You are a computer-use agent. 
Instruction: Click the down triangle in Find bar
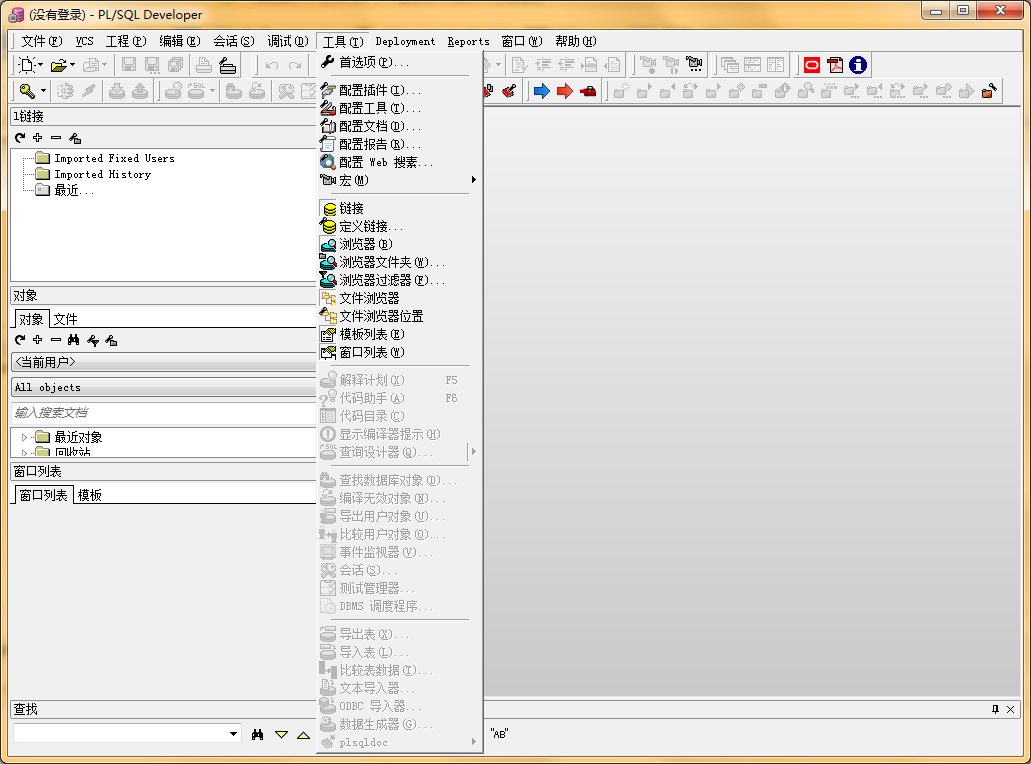[281, 734]
